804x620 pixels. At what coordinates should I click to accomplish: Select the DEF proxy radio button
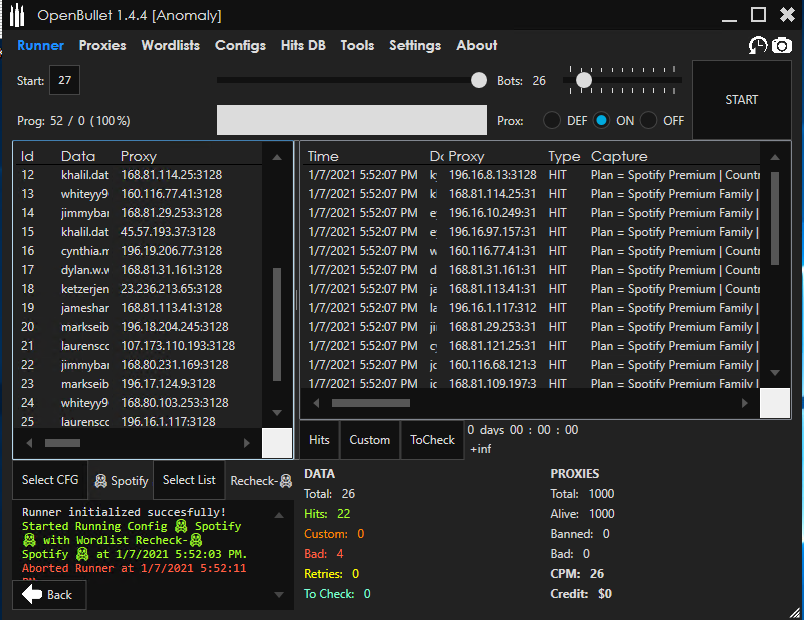(552, 119)
